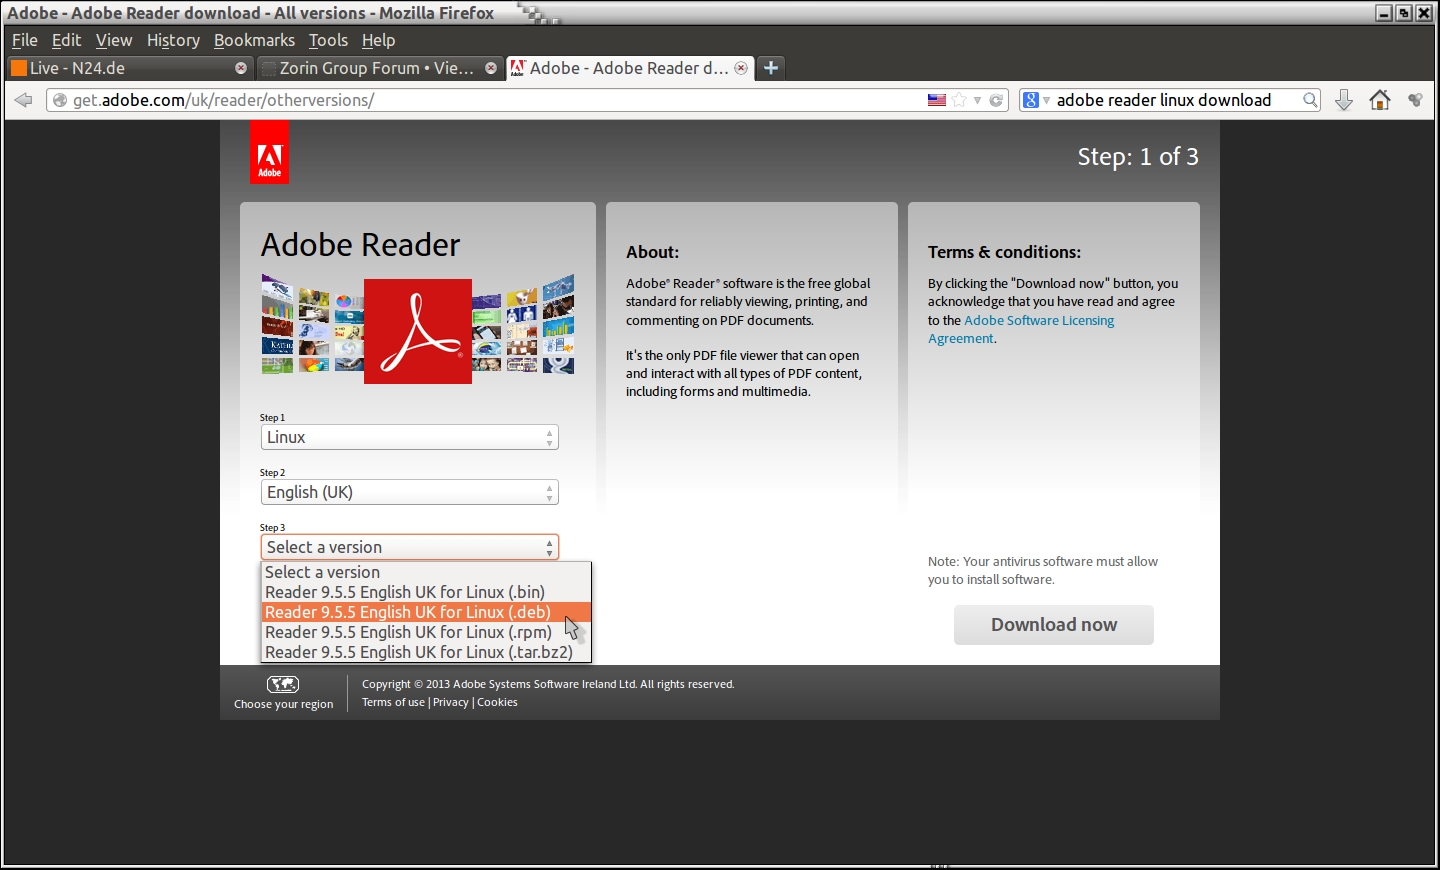The height and width of the screenshot is (870, 1440).
Task: Click the reload page icon
Action: coord(996,100)
